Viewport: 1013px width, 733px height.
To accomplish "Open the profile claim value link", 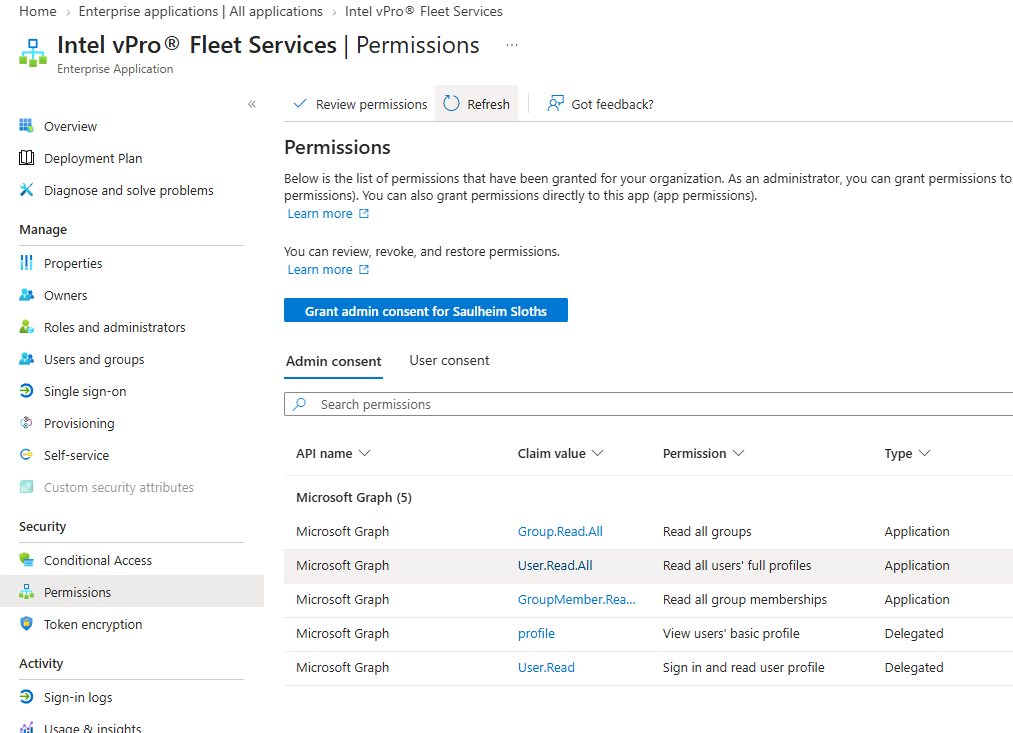I will point(536,634).
